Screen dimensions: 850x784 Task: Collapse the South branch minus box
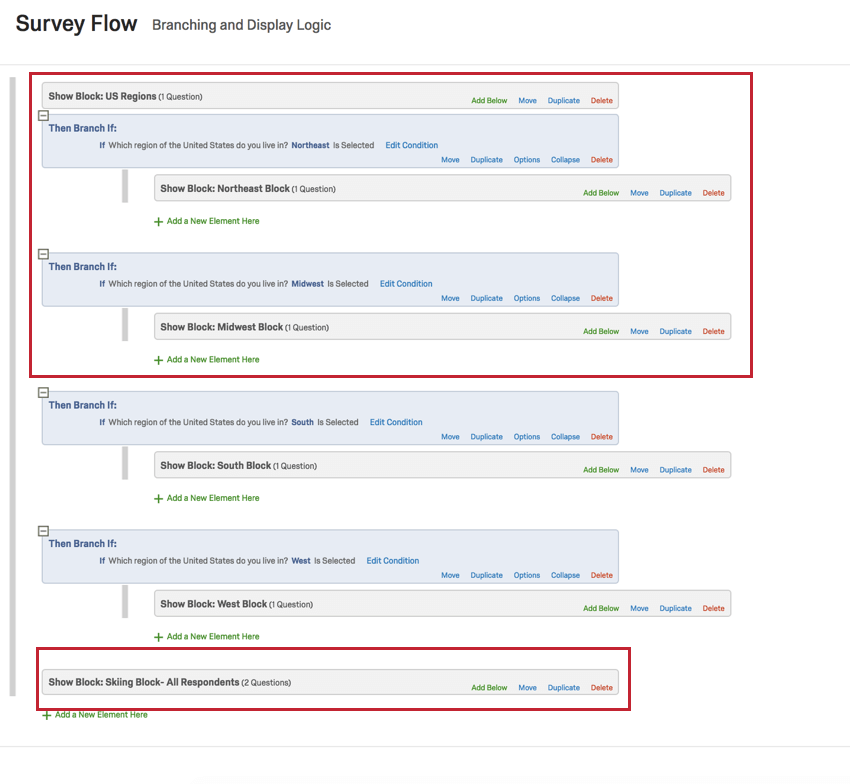[x=43, y=393]
